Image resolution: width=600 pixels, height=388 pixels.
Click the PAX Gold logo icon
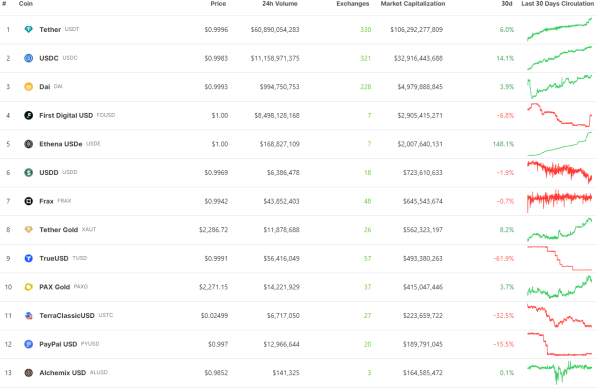click(28, 287)
